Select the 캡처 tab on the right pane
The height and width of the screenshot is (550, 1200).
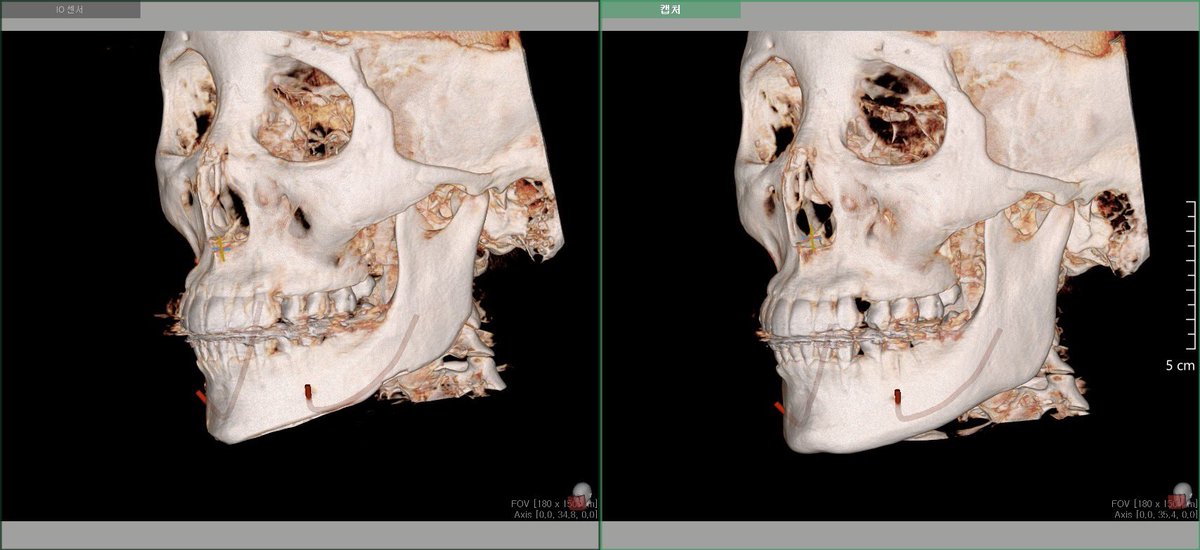tap(671, 10)
